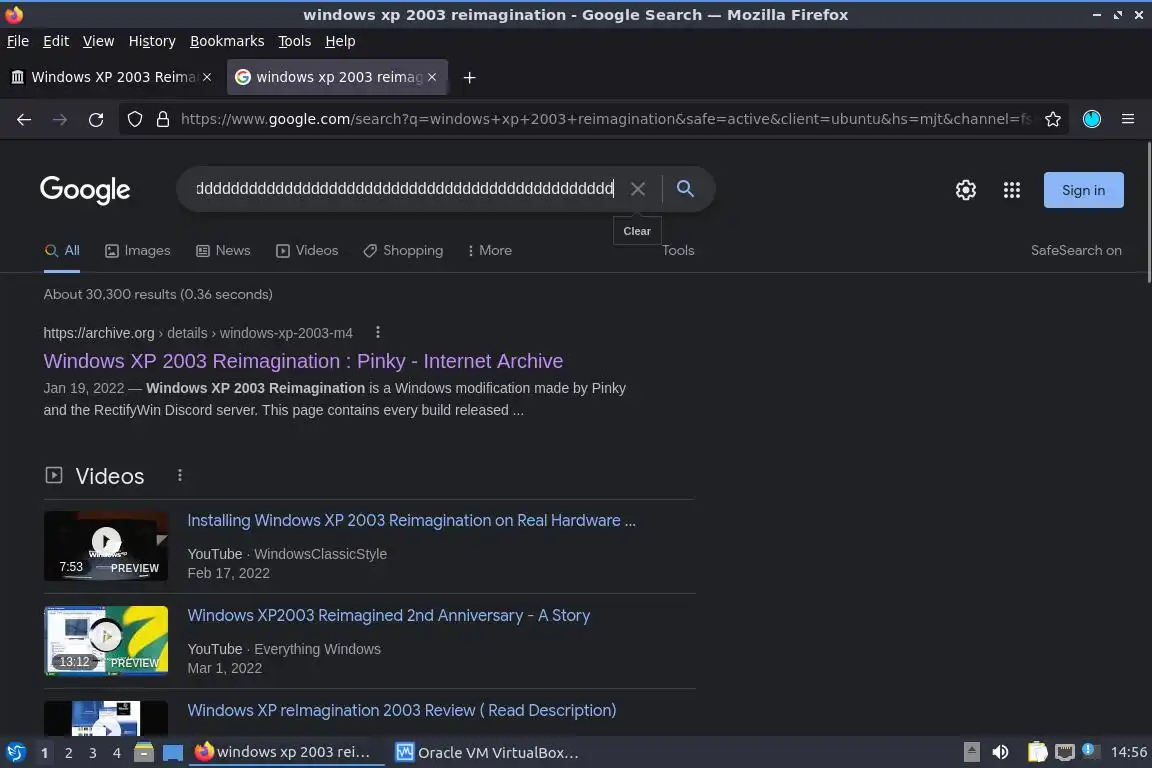Viewport: 1152px width, 768px height.
Task: Click the page vertical scrollbar
Action: 1148,213
